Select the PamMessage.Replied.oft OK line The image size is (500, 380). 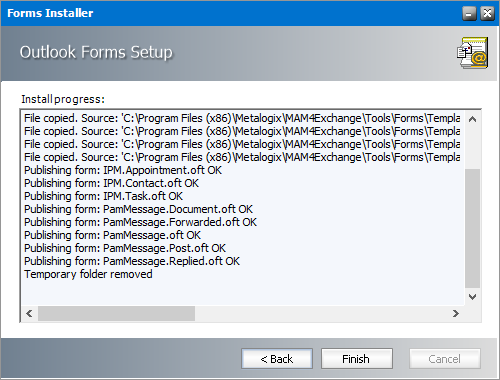pos(132,261)
